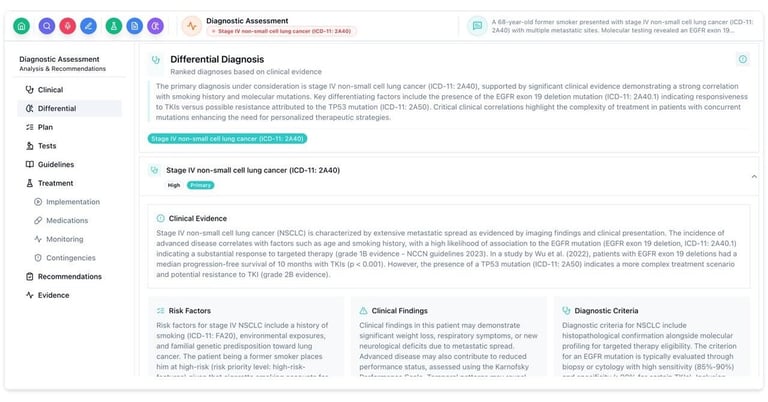Click the green home icon

tap(22, 26)
